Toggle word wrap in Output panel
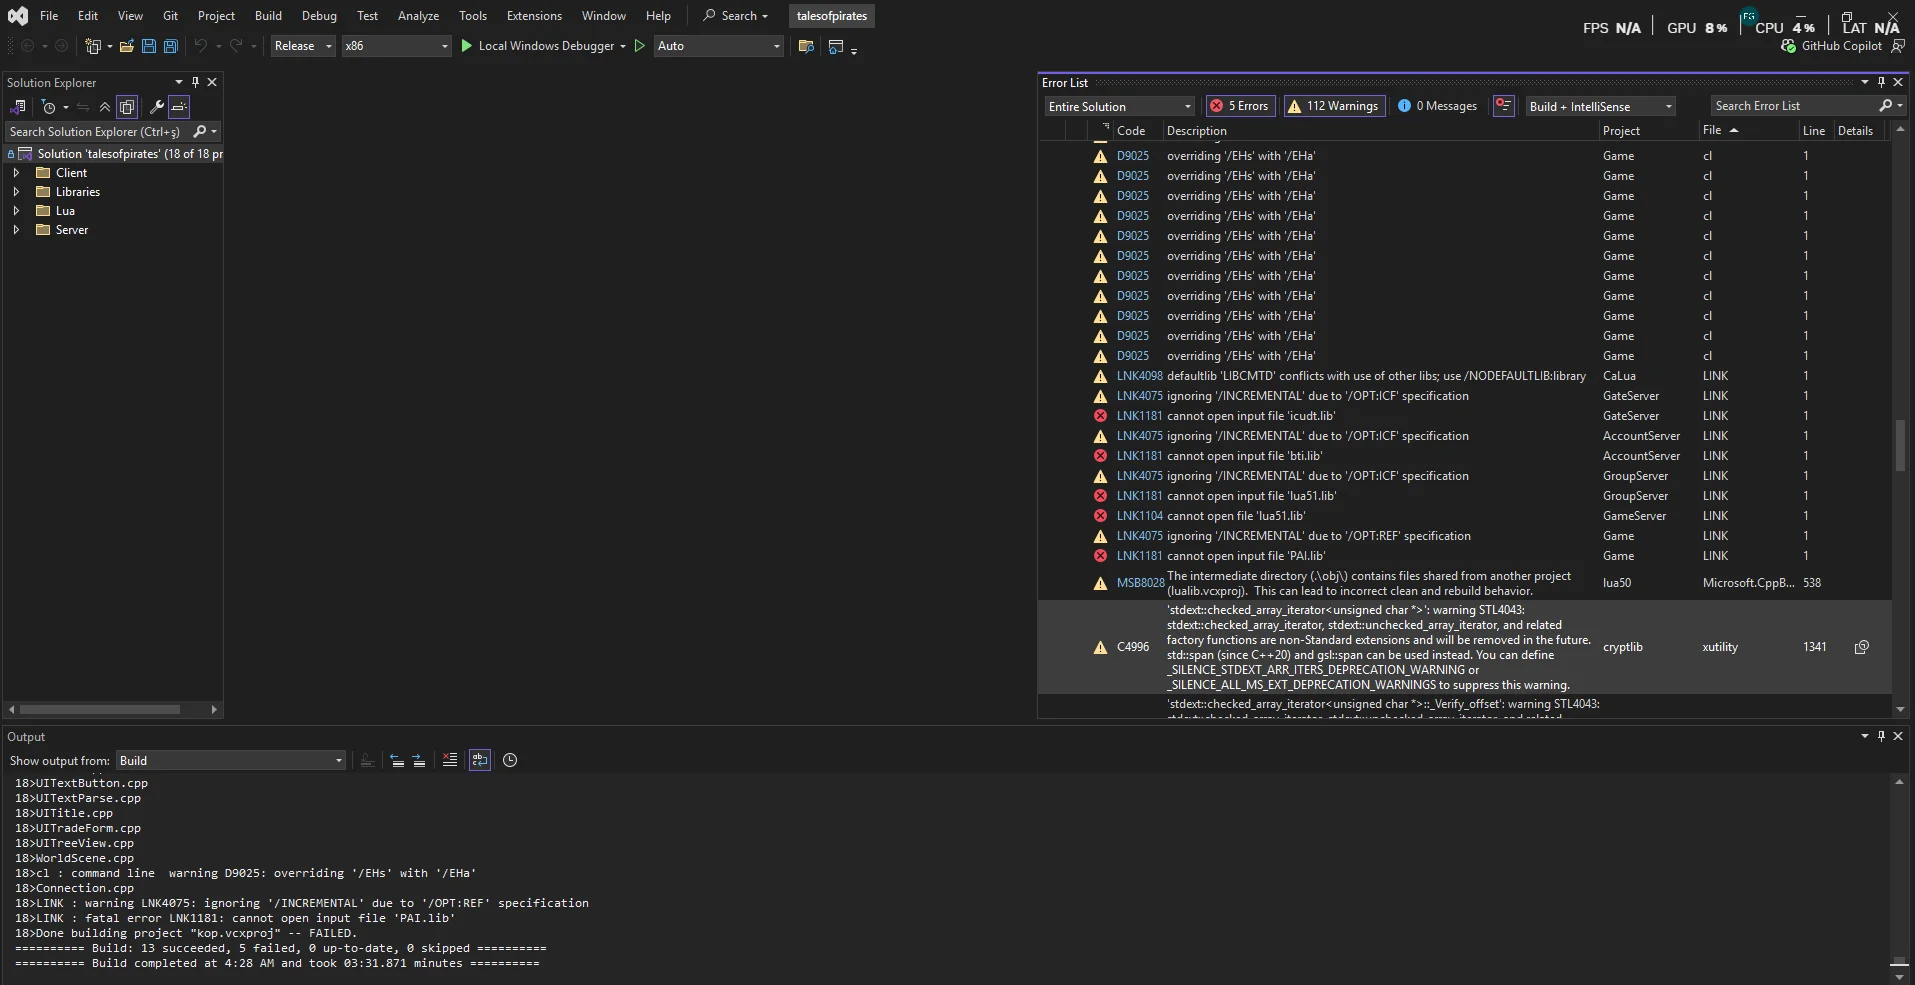 (480, 760)
